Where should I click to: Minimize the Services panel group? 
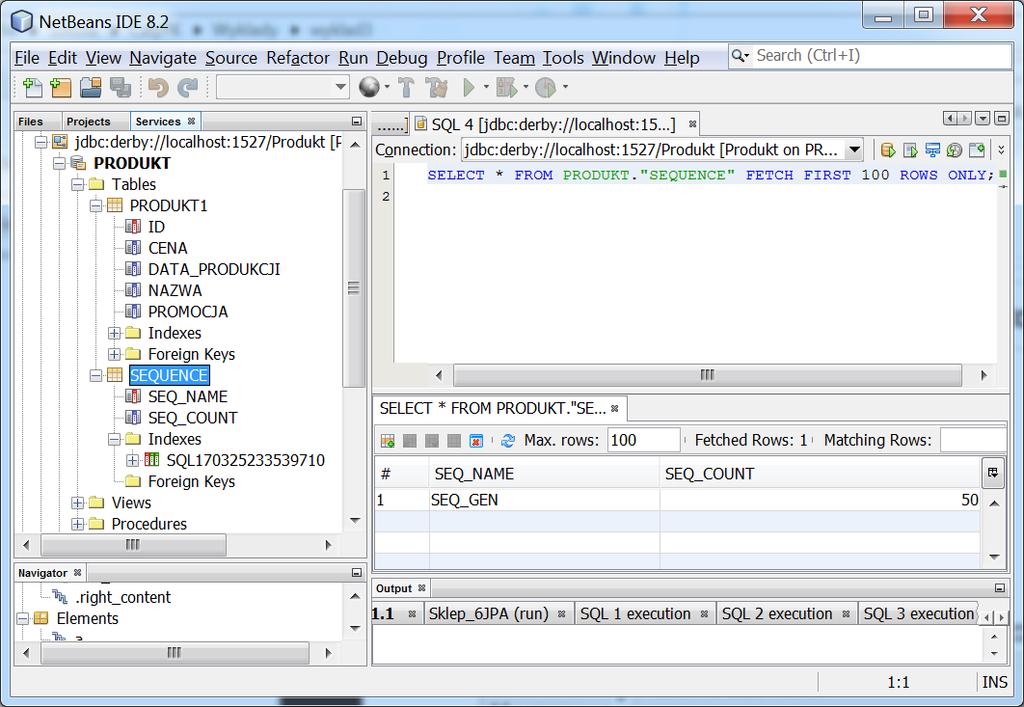357,121
